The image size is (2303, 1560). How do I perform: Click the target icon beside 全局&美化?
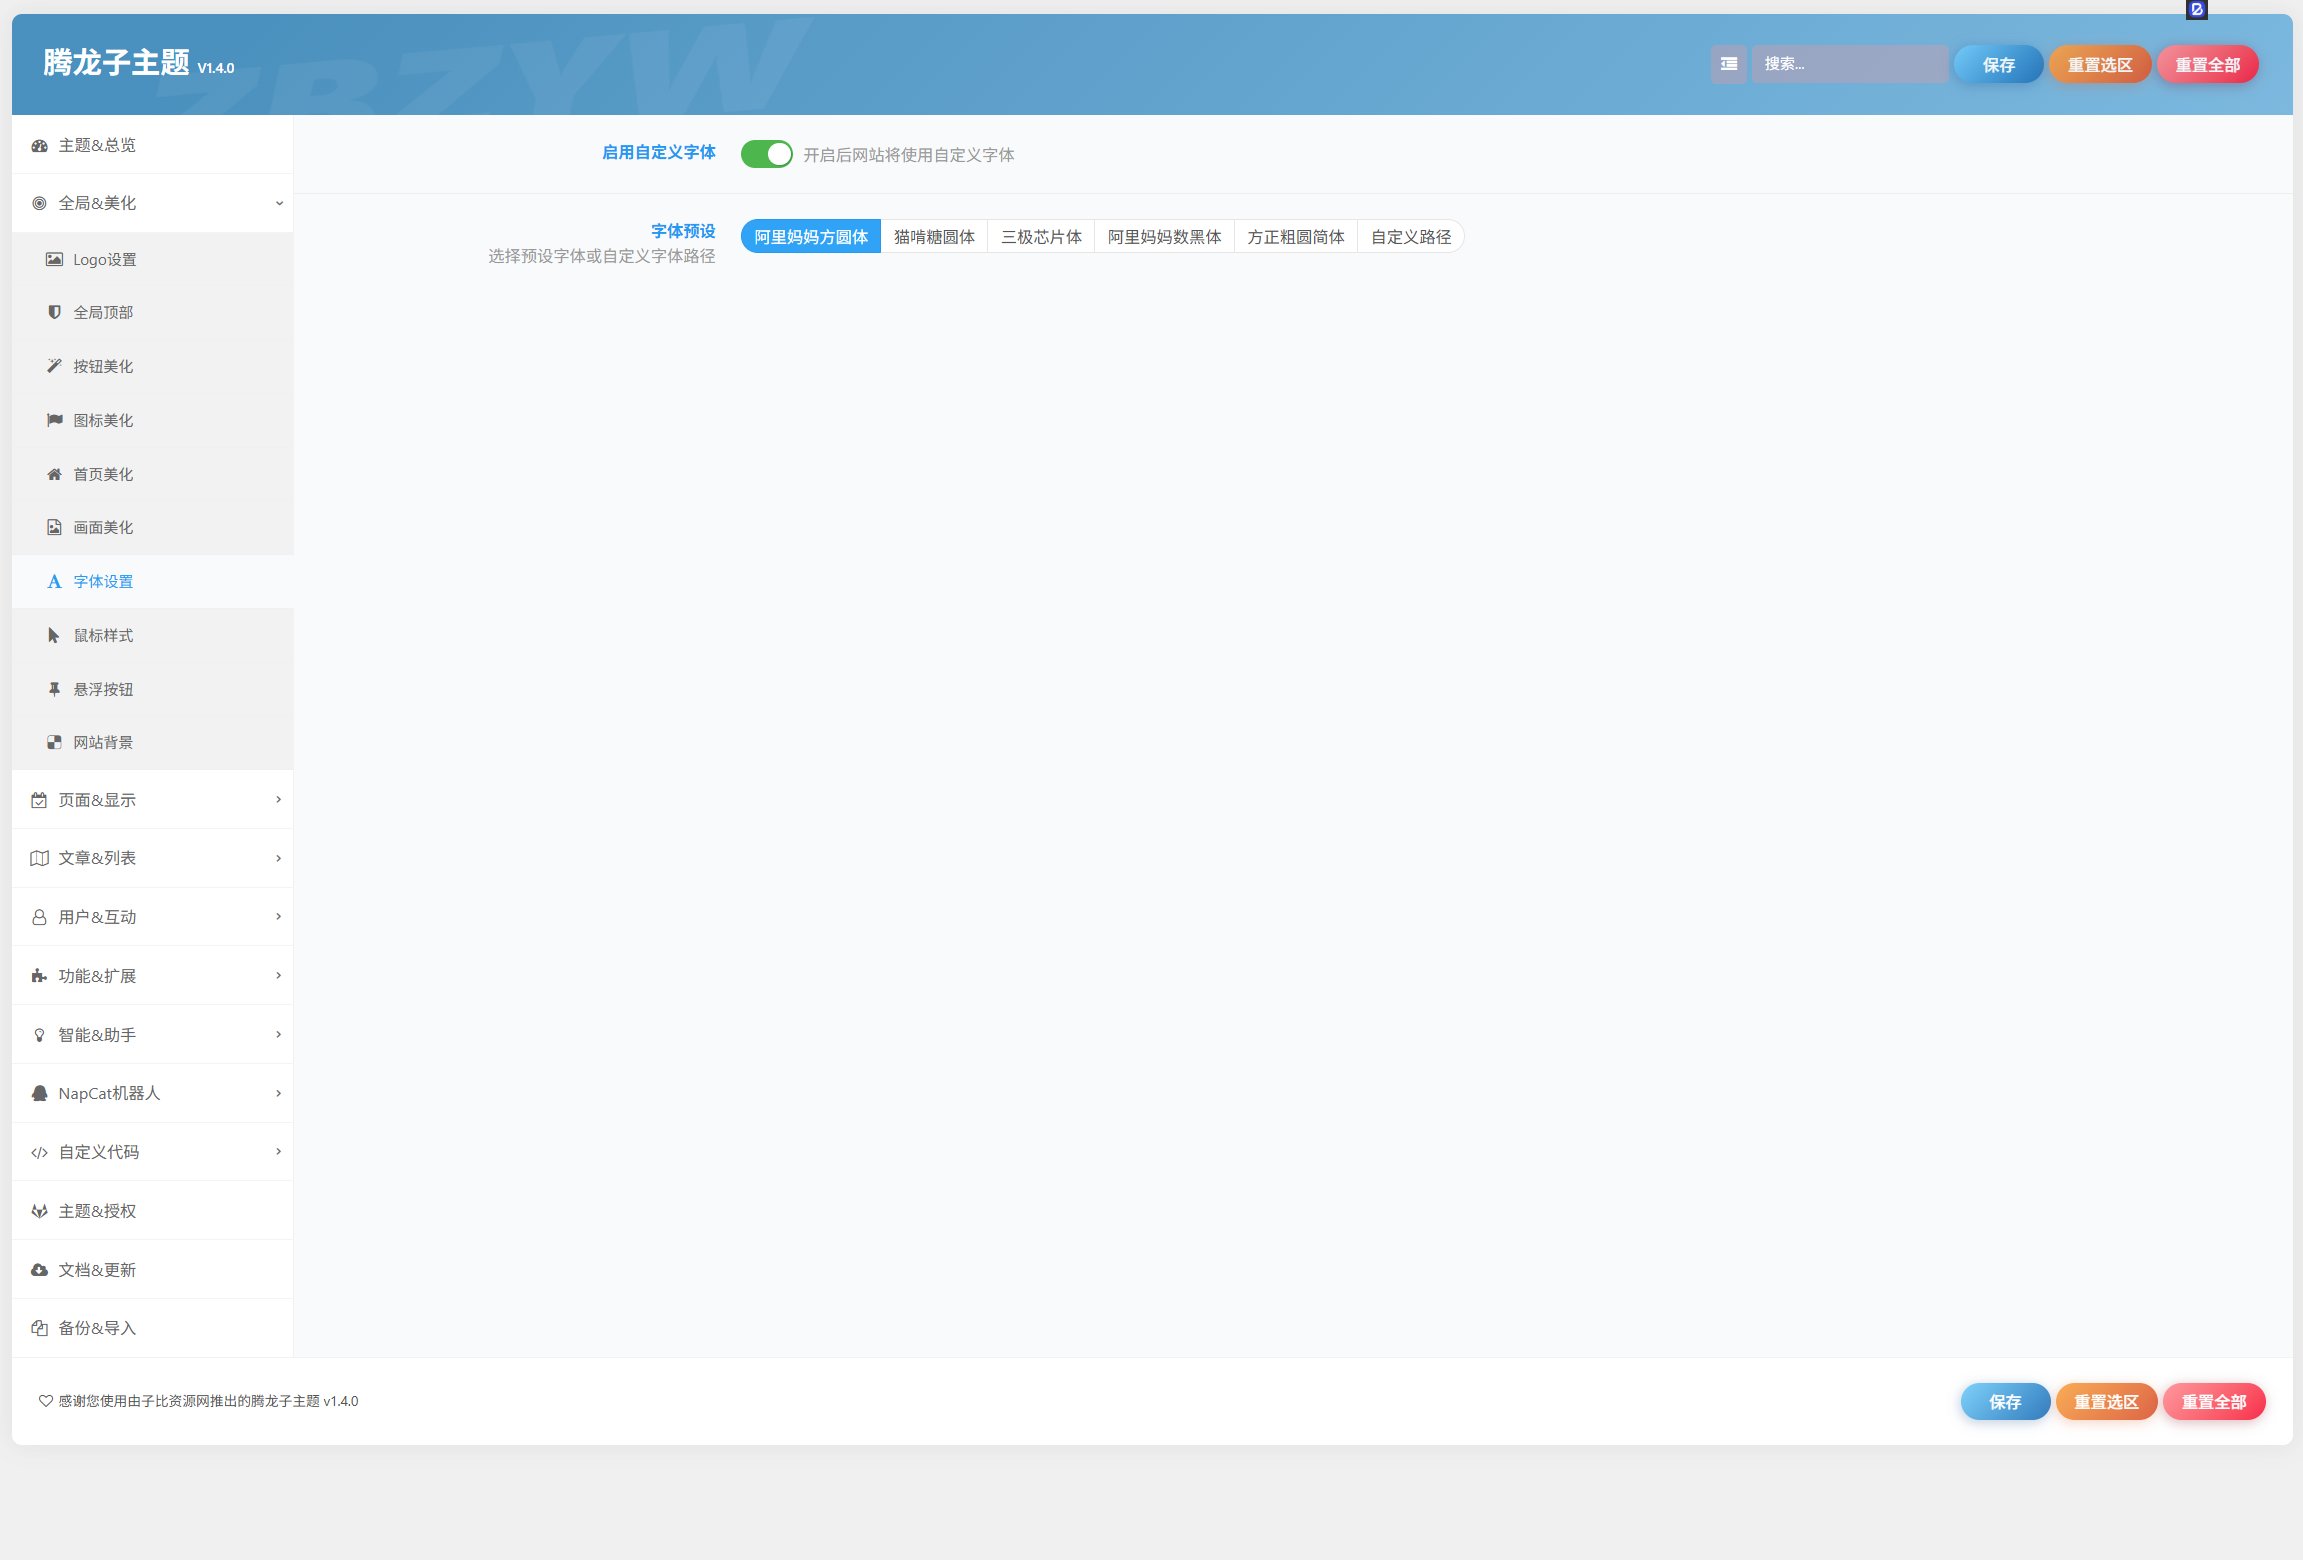(40, 204)
